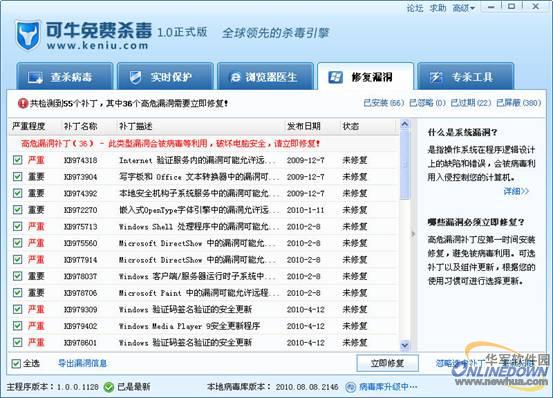Click the 立即修复 button

tap(388, 363)
